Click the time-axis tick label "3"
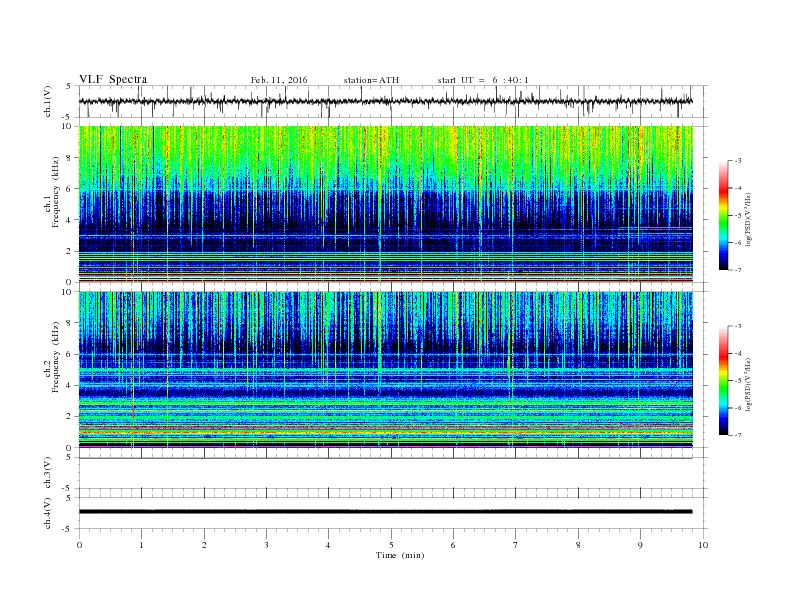The width and height of the screenshot is (792, 612). (x=266, y=545)
